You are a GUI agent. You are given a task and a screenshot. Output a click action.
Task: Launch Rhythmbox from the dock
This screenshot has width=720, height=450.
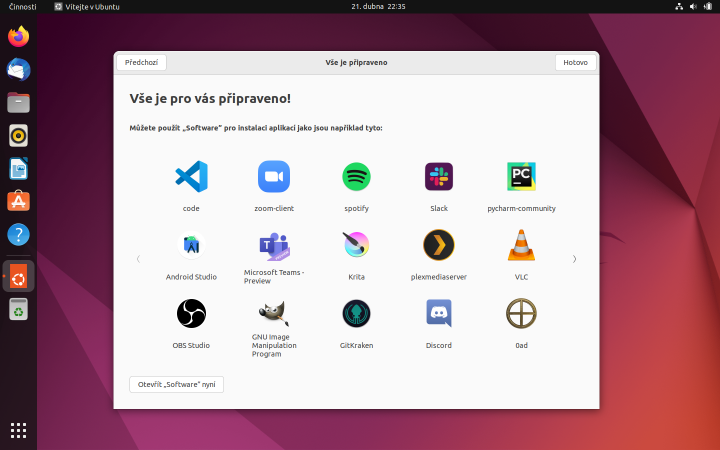(18, 135)
